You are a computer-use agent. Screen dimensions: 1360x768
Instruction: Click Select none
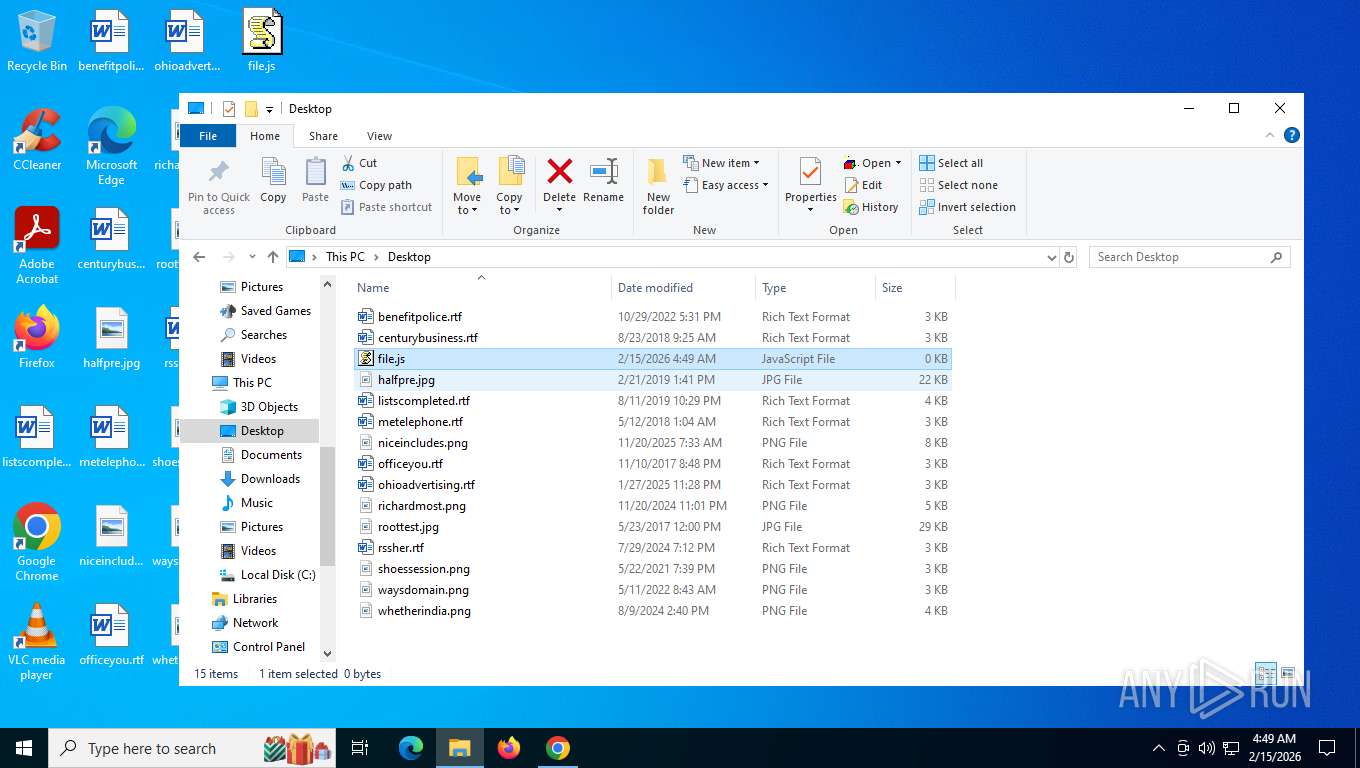pos(958,185)
